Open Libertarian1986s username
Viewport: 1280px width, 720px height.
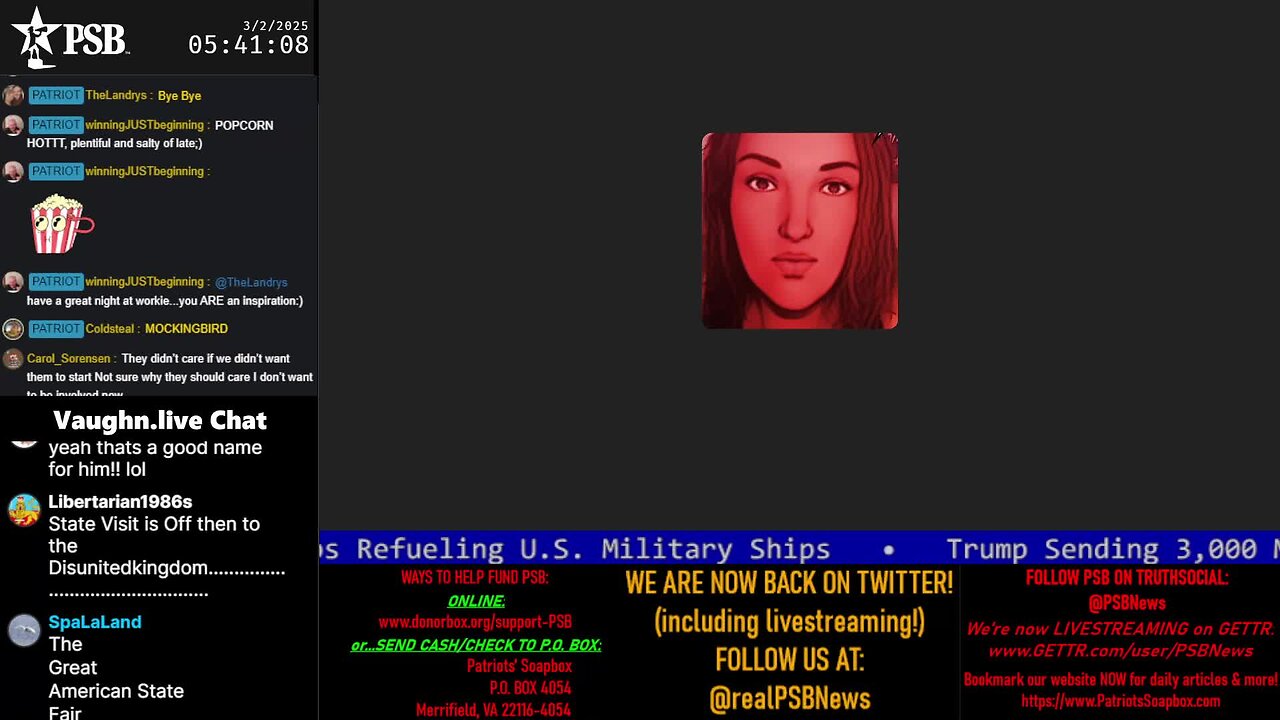tap(120, 502)
